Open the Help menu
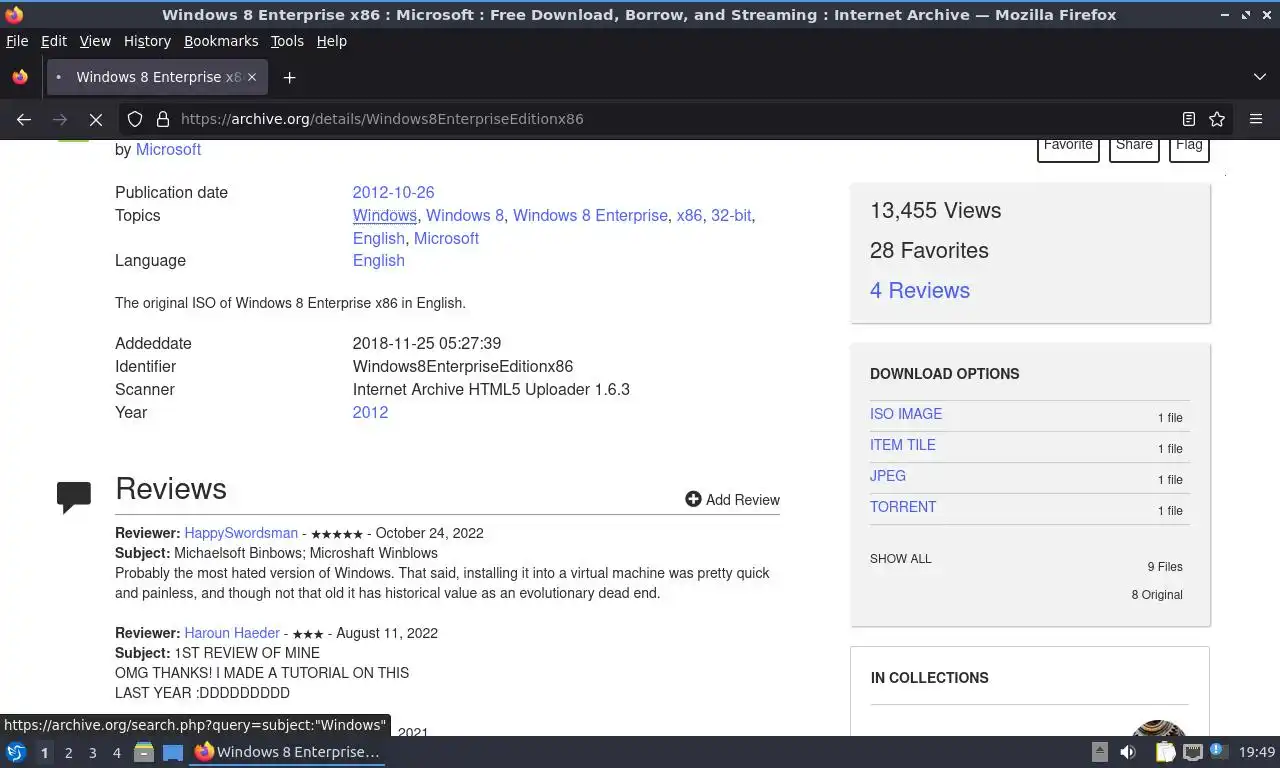 click(x=331, y=41)
